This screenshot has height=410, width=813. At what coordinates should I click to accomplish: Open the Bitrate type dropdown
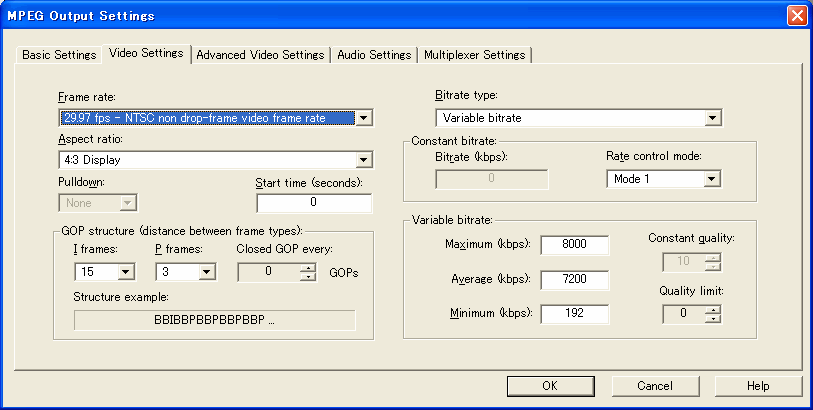[712, 118]
